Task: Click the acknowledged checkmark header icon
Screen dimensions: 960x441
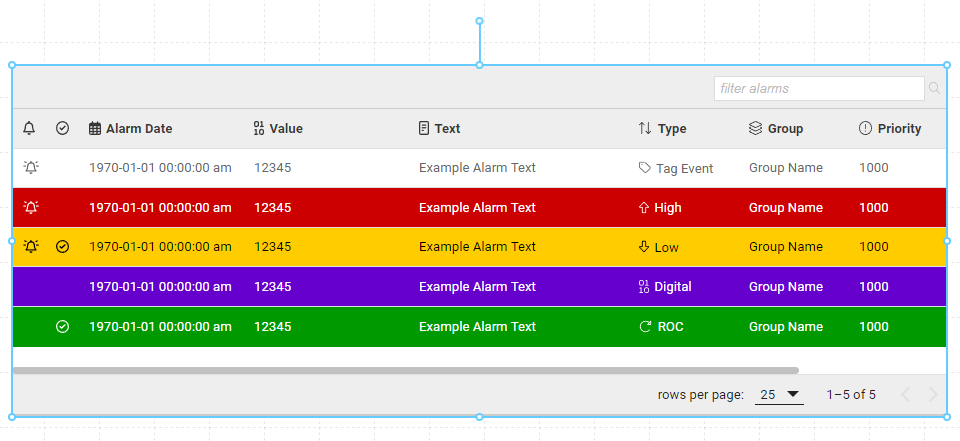Action: (x=63, y=128)
